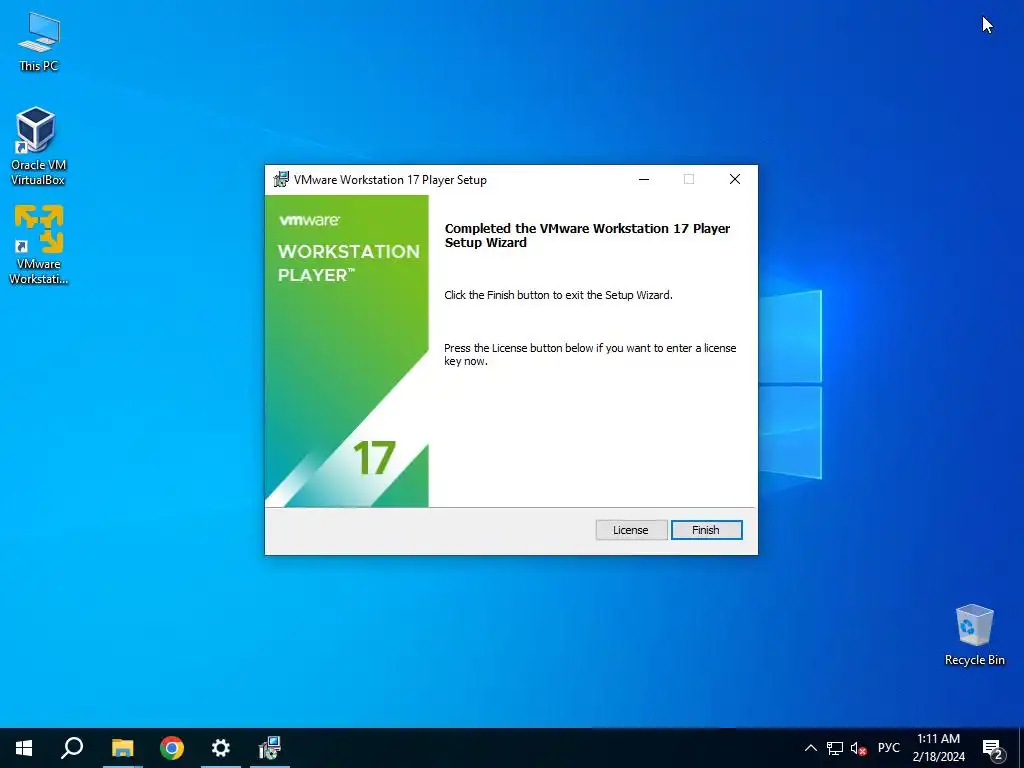Click the 'Click the Finish button to exit' text
Viewport: 1024px width, 768px height.
click(558, 295)
